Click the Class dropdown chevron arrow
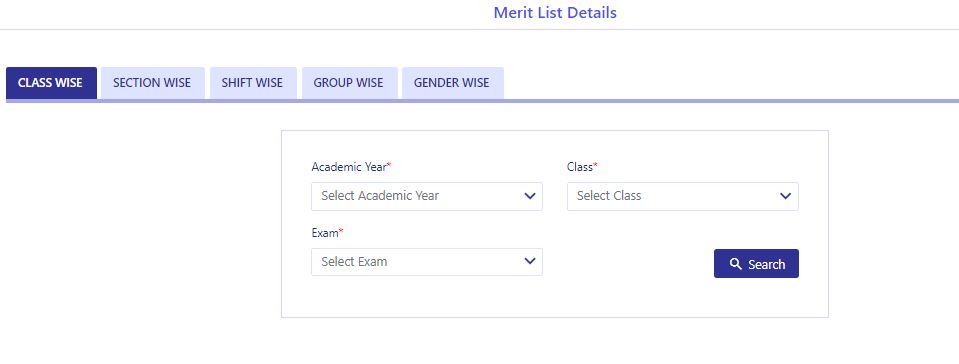This screenshot has height=364, width=959. 785,196
